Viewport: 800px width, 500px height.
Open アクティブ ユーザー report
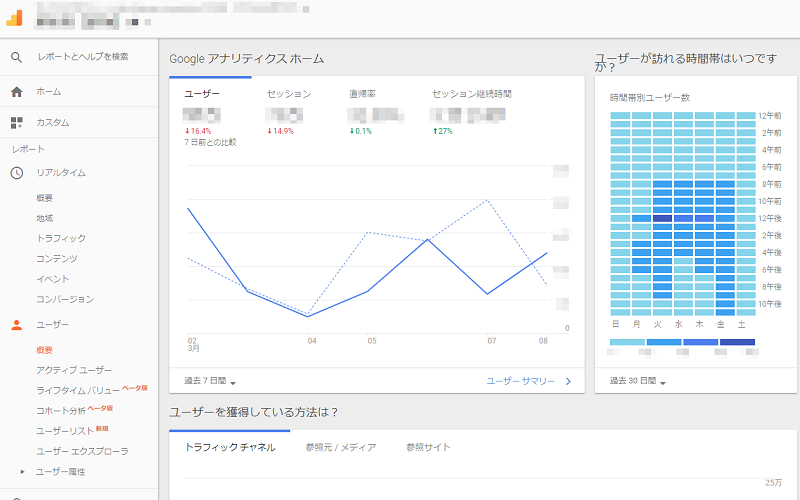point(74,370)
